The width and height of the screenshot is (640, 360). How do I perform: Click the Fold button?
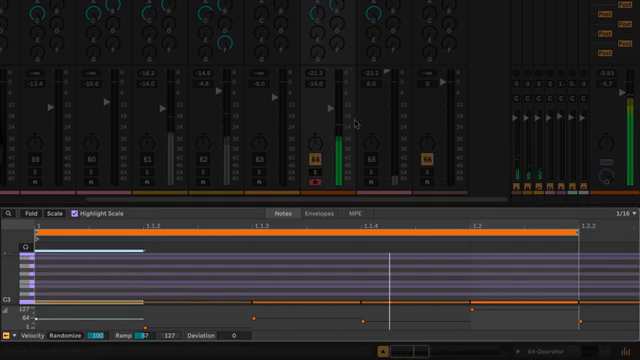[x=31, y=213]
